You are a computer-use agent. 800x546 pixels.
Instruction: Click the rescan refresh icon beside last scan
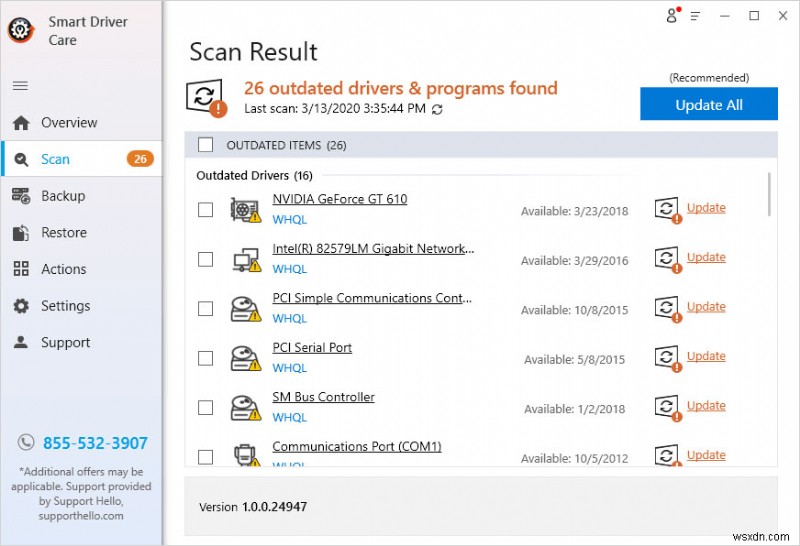click(437, 109)
